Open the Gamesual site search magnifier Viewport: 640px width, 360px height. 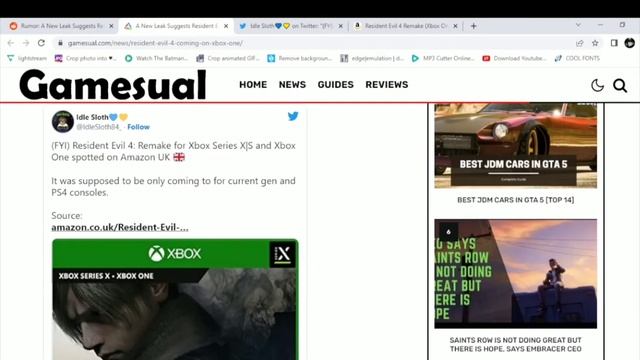620,85
